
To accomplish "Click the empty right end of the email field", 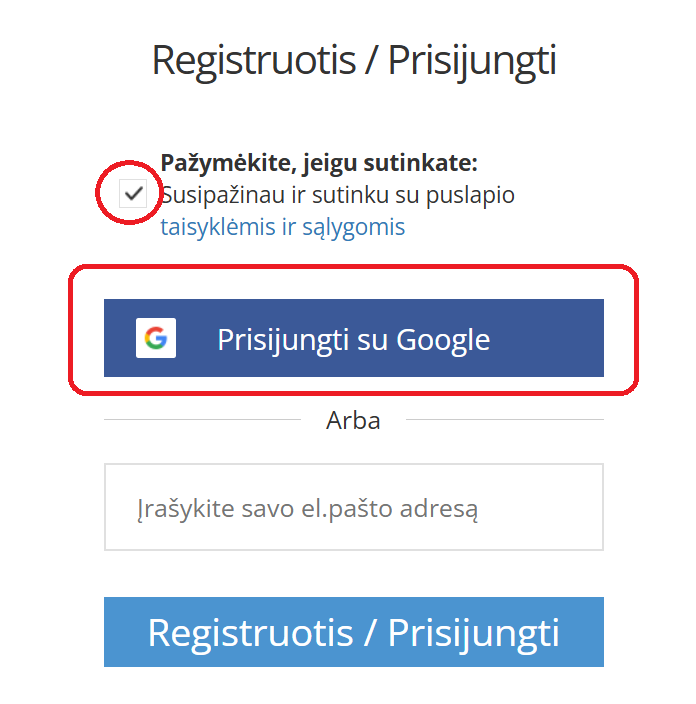I will [x=560, y=507].
